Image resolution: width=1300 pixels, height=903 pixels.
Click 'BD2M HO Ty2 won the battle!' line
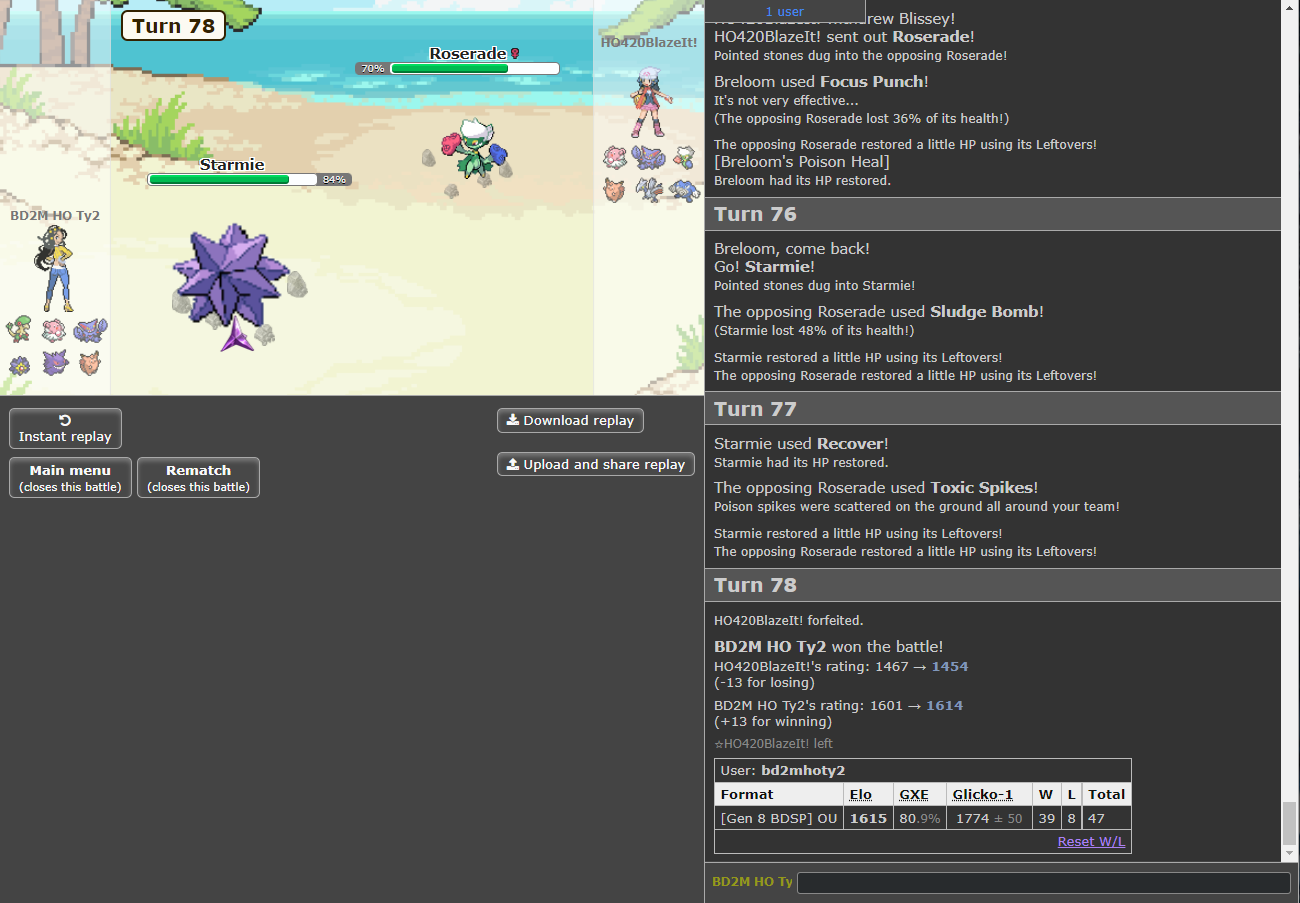[x=828, y=647]
